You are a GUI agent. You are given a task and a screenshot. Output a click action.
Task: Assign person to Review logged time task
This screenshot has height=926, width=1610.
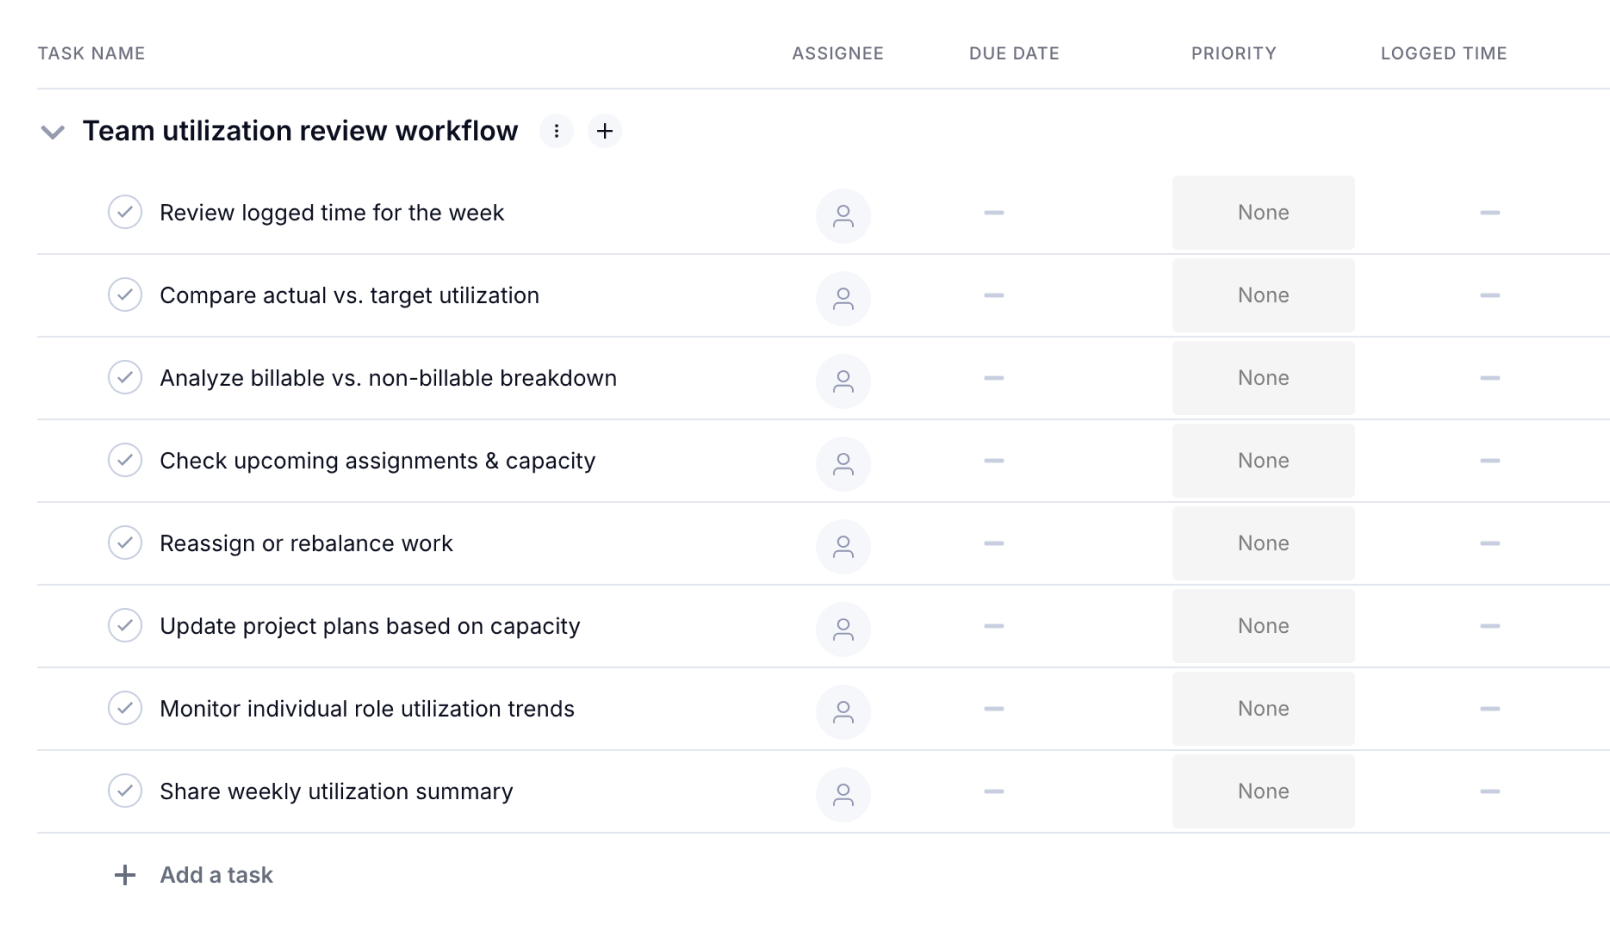pyautogui.click(x=843, y=215)
